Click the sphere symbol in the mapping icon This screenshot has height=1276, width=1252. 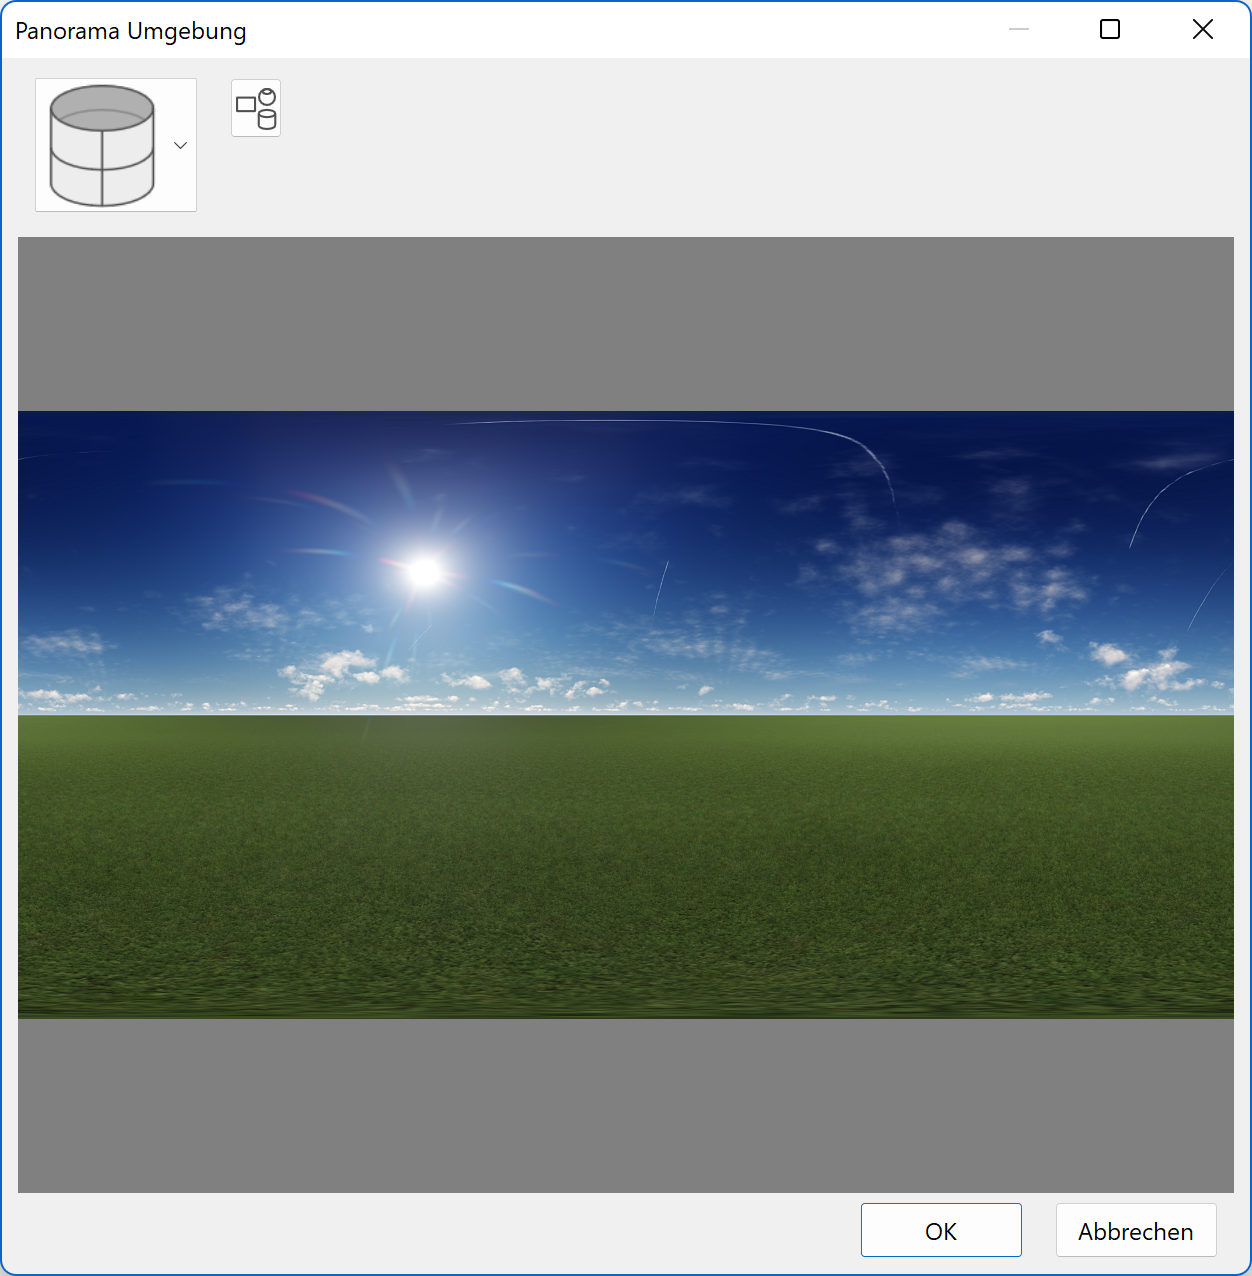pyautogui.click(x=265, y=97)
